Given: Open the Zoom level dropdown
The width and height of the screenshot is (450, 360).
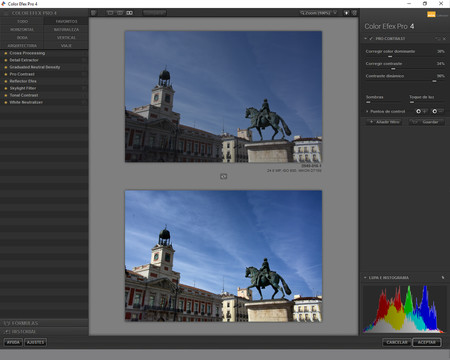Looking at the screenshot, I should (319, 13).
